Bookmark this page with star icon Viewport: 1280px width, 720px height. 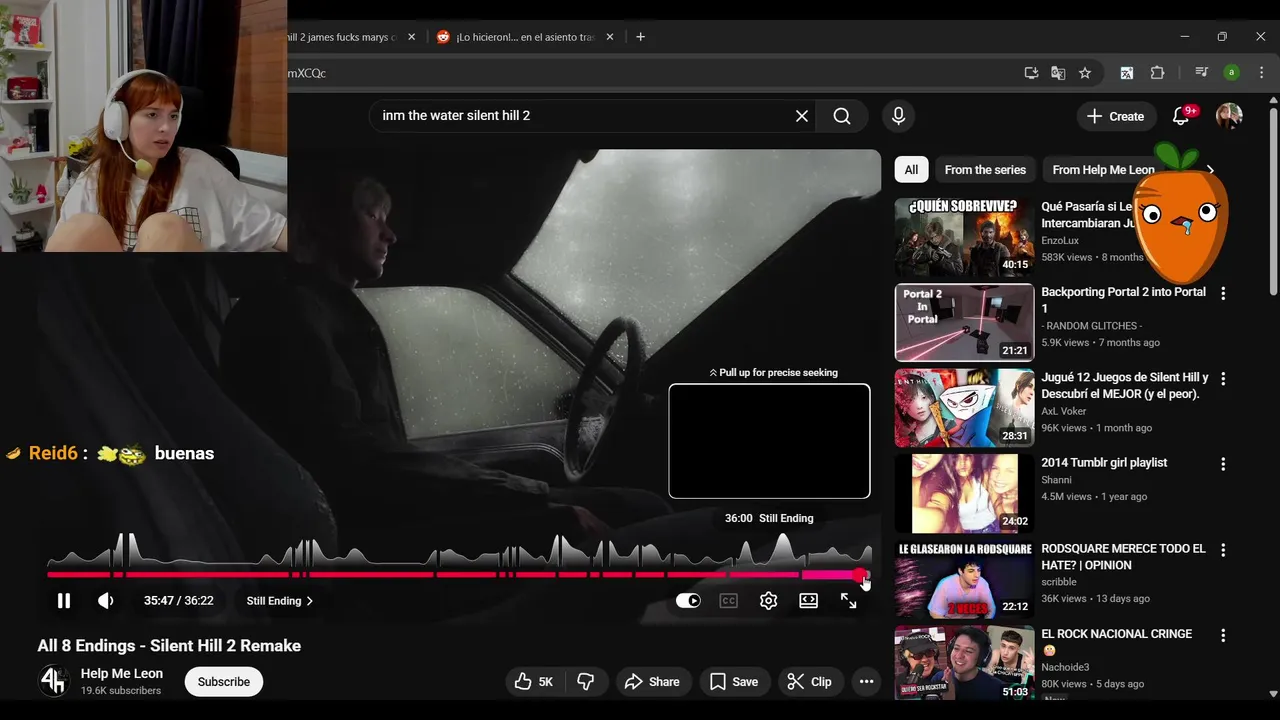click(1085, 73)
